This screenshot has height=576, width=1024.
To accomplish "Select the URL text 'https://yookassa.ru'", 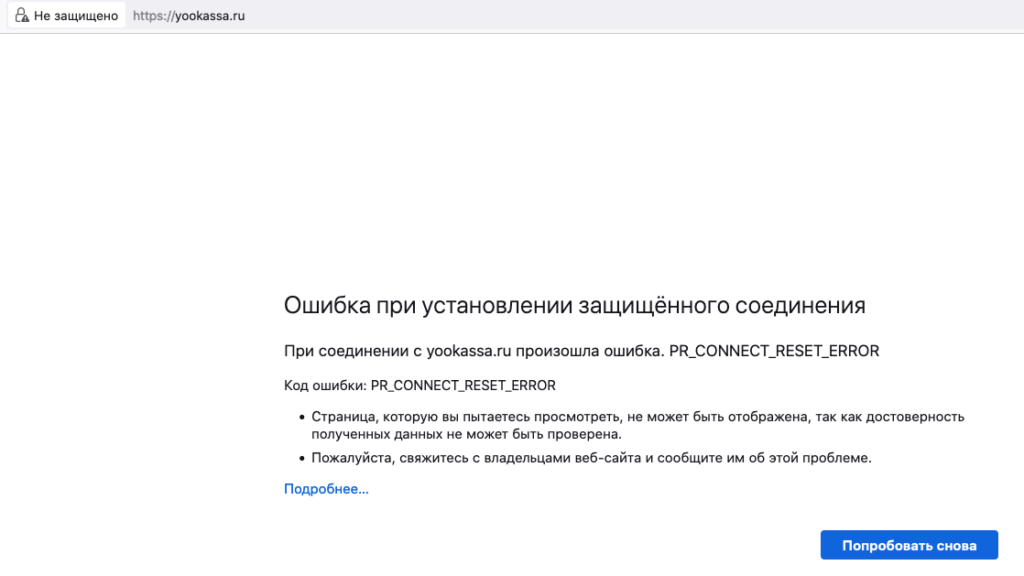I will [188, 15].
